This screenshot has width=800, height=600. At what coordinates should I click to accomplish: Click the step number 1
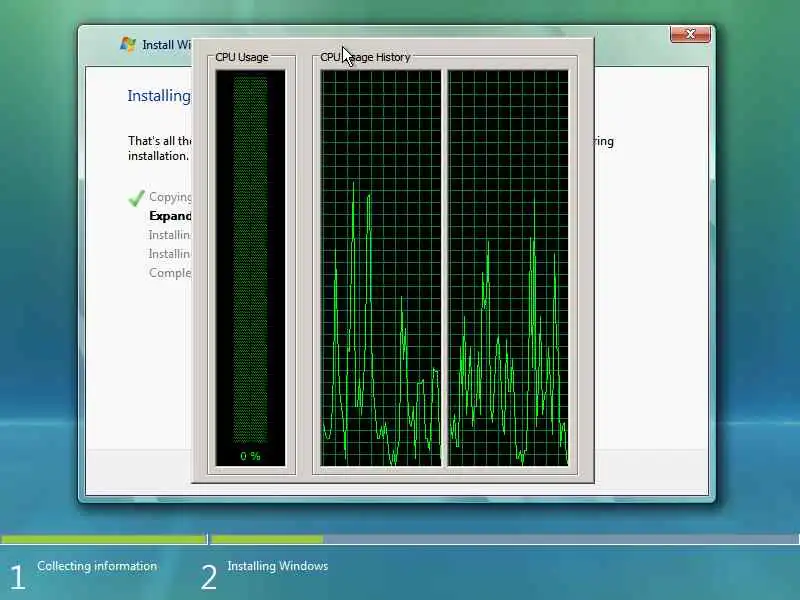pos(17,578)
